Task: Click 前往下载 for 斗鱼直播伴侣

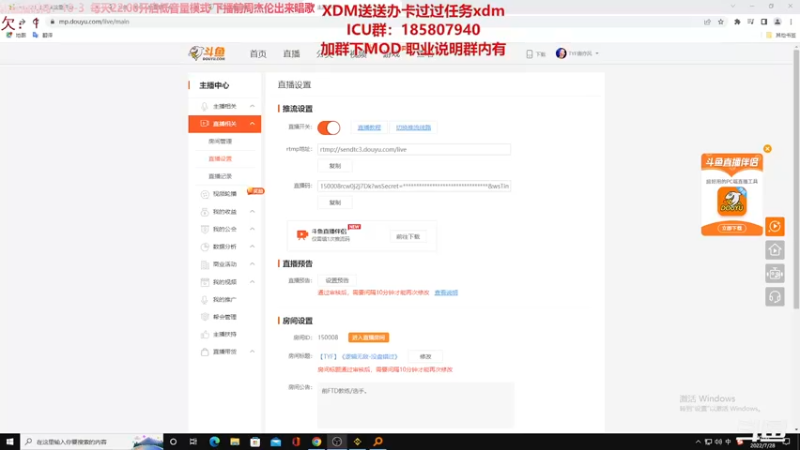Action: (408, 237)
